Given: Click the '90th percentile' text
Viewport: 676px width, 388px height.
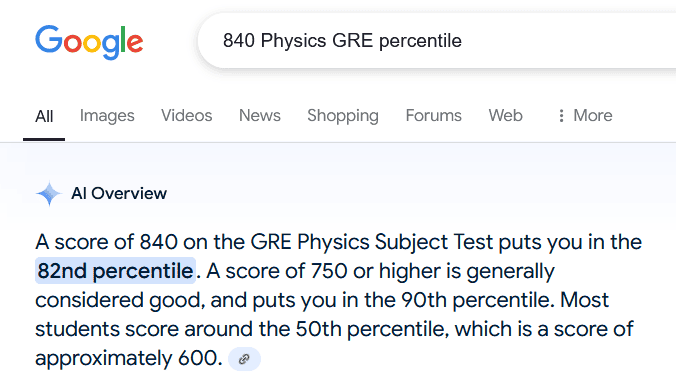Looking at the screenshot, I should tap(478, 300).
